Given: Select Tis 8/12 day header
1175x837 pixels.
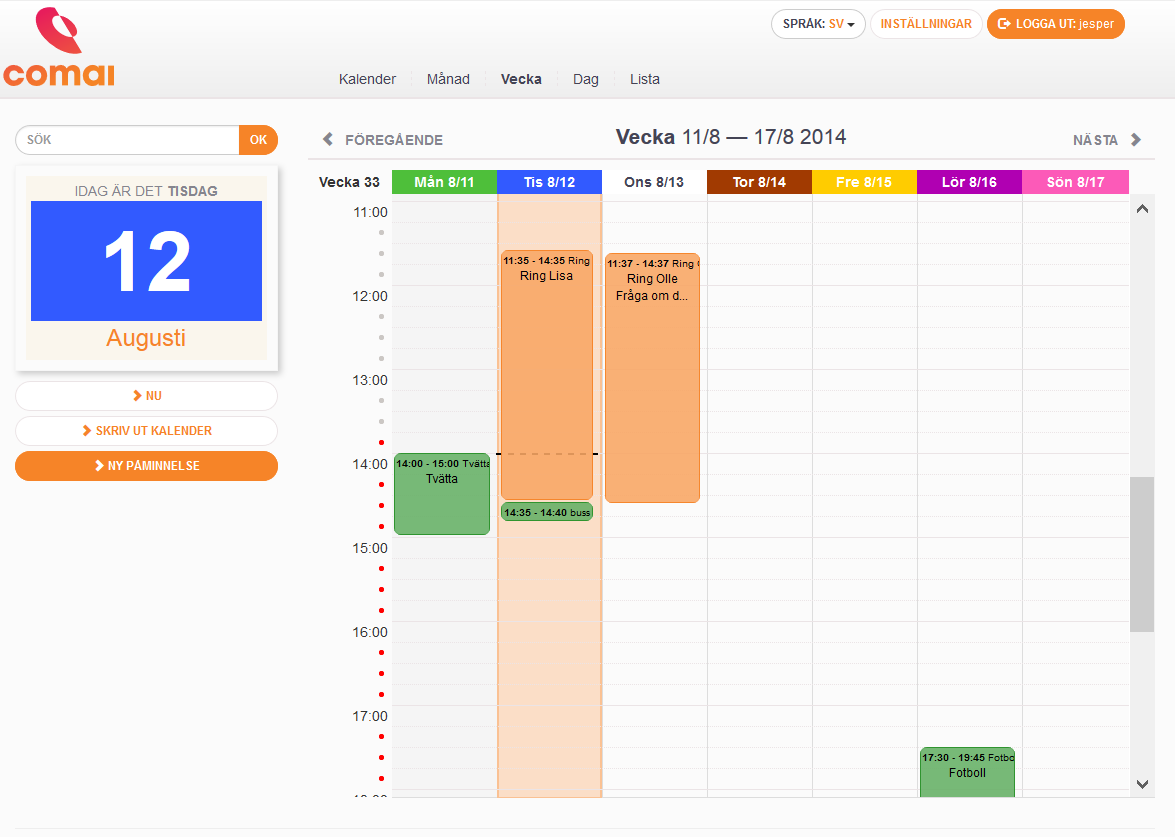Looking at the screenshot, I should [x=549, y=182].
